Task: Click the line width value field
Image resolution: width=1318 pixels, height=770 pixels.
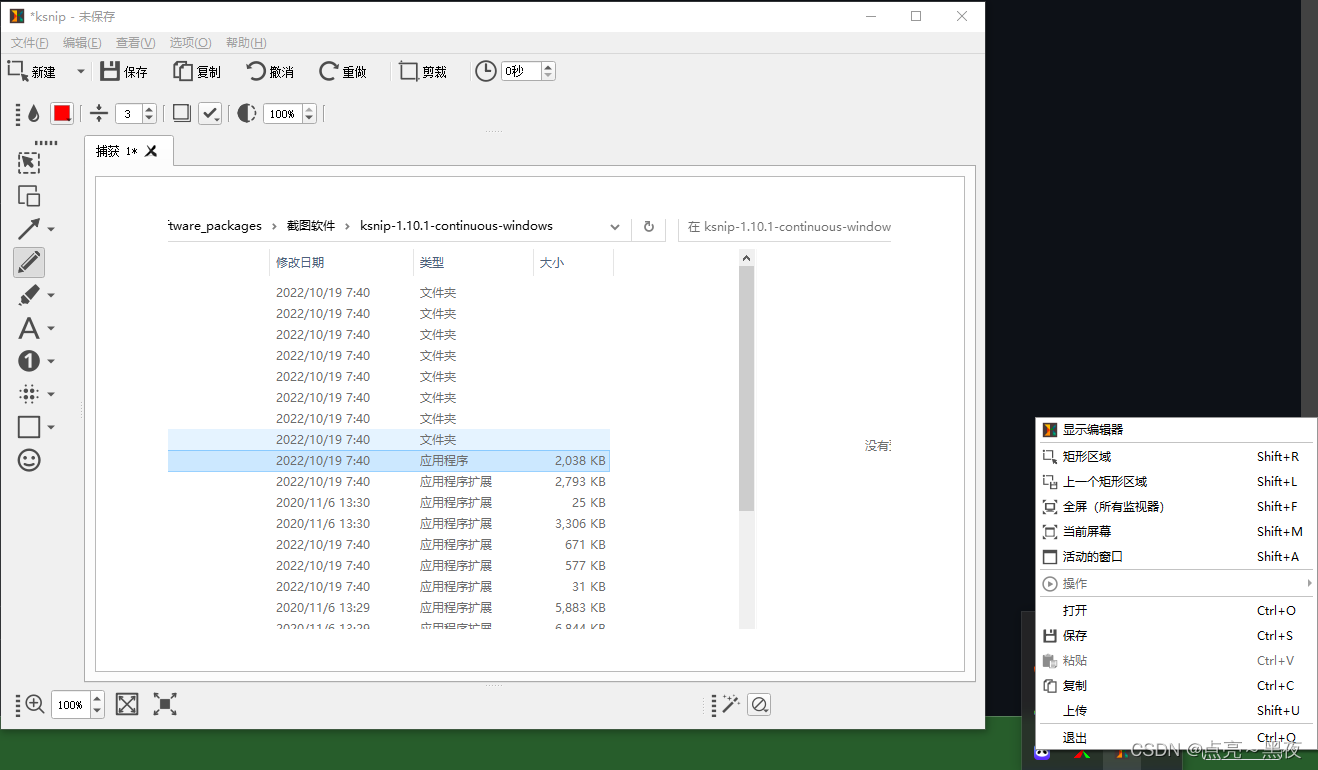Action: click(129, 114)
